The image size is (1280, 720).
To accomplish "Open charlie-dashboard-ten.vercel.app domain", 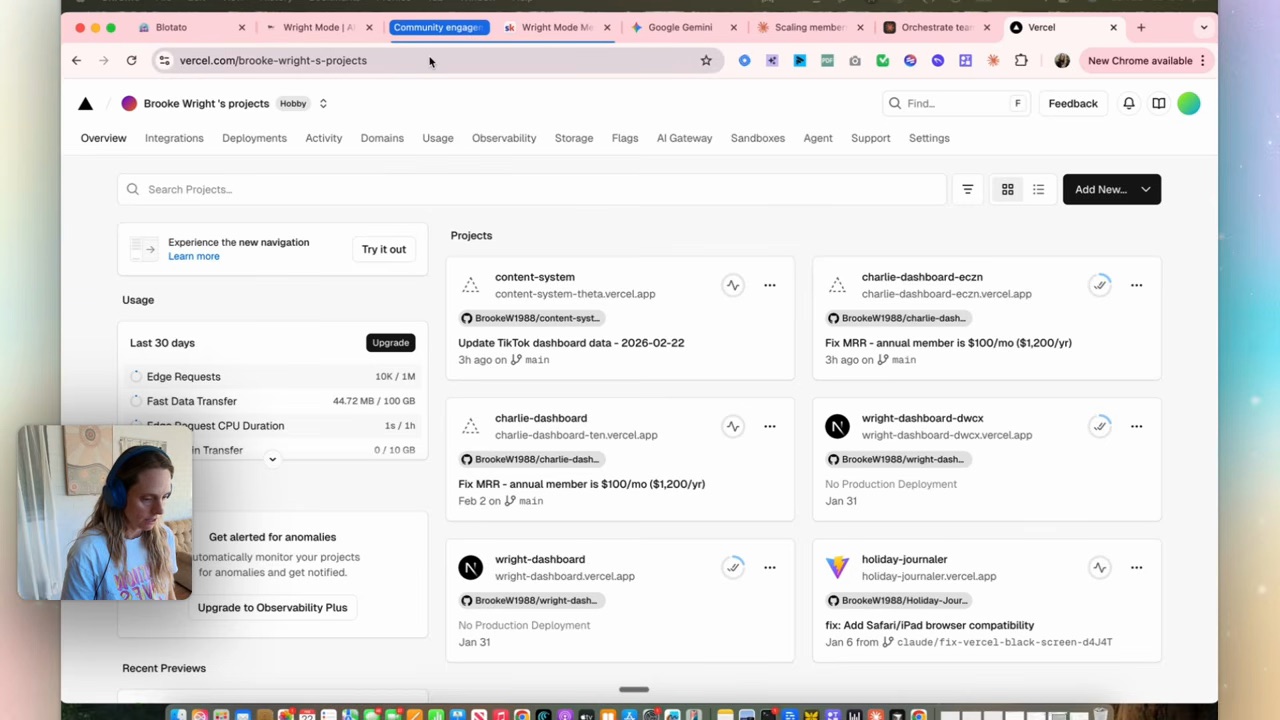I will coord(576,435).
